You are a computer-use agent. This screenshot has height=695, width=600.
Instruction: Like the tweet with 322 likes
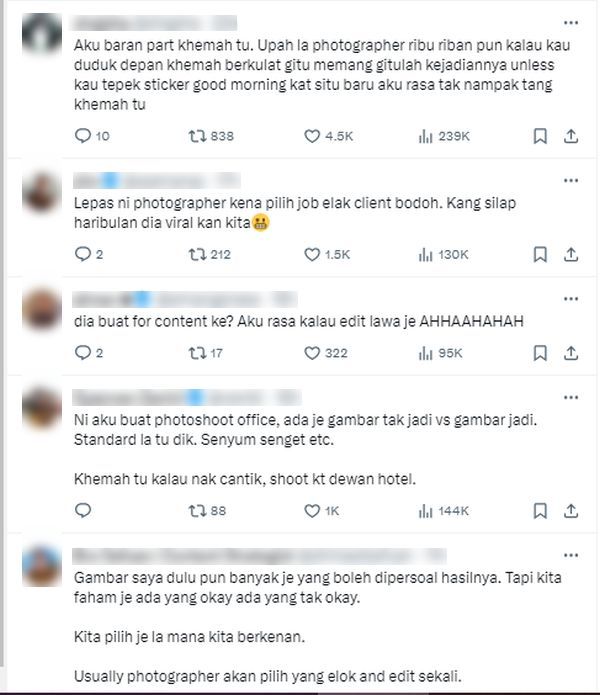coord(326,353)
